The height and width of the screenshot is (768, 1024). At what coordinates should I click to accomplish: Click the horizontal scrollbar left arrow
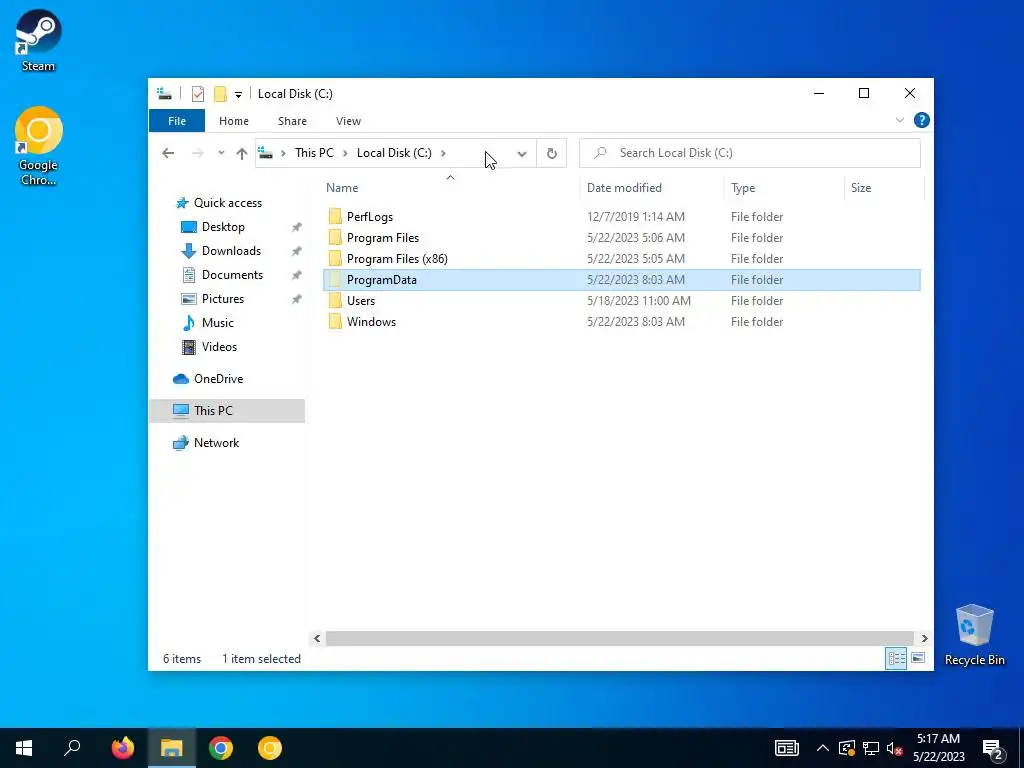(x=317, y=638)
